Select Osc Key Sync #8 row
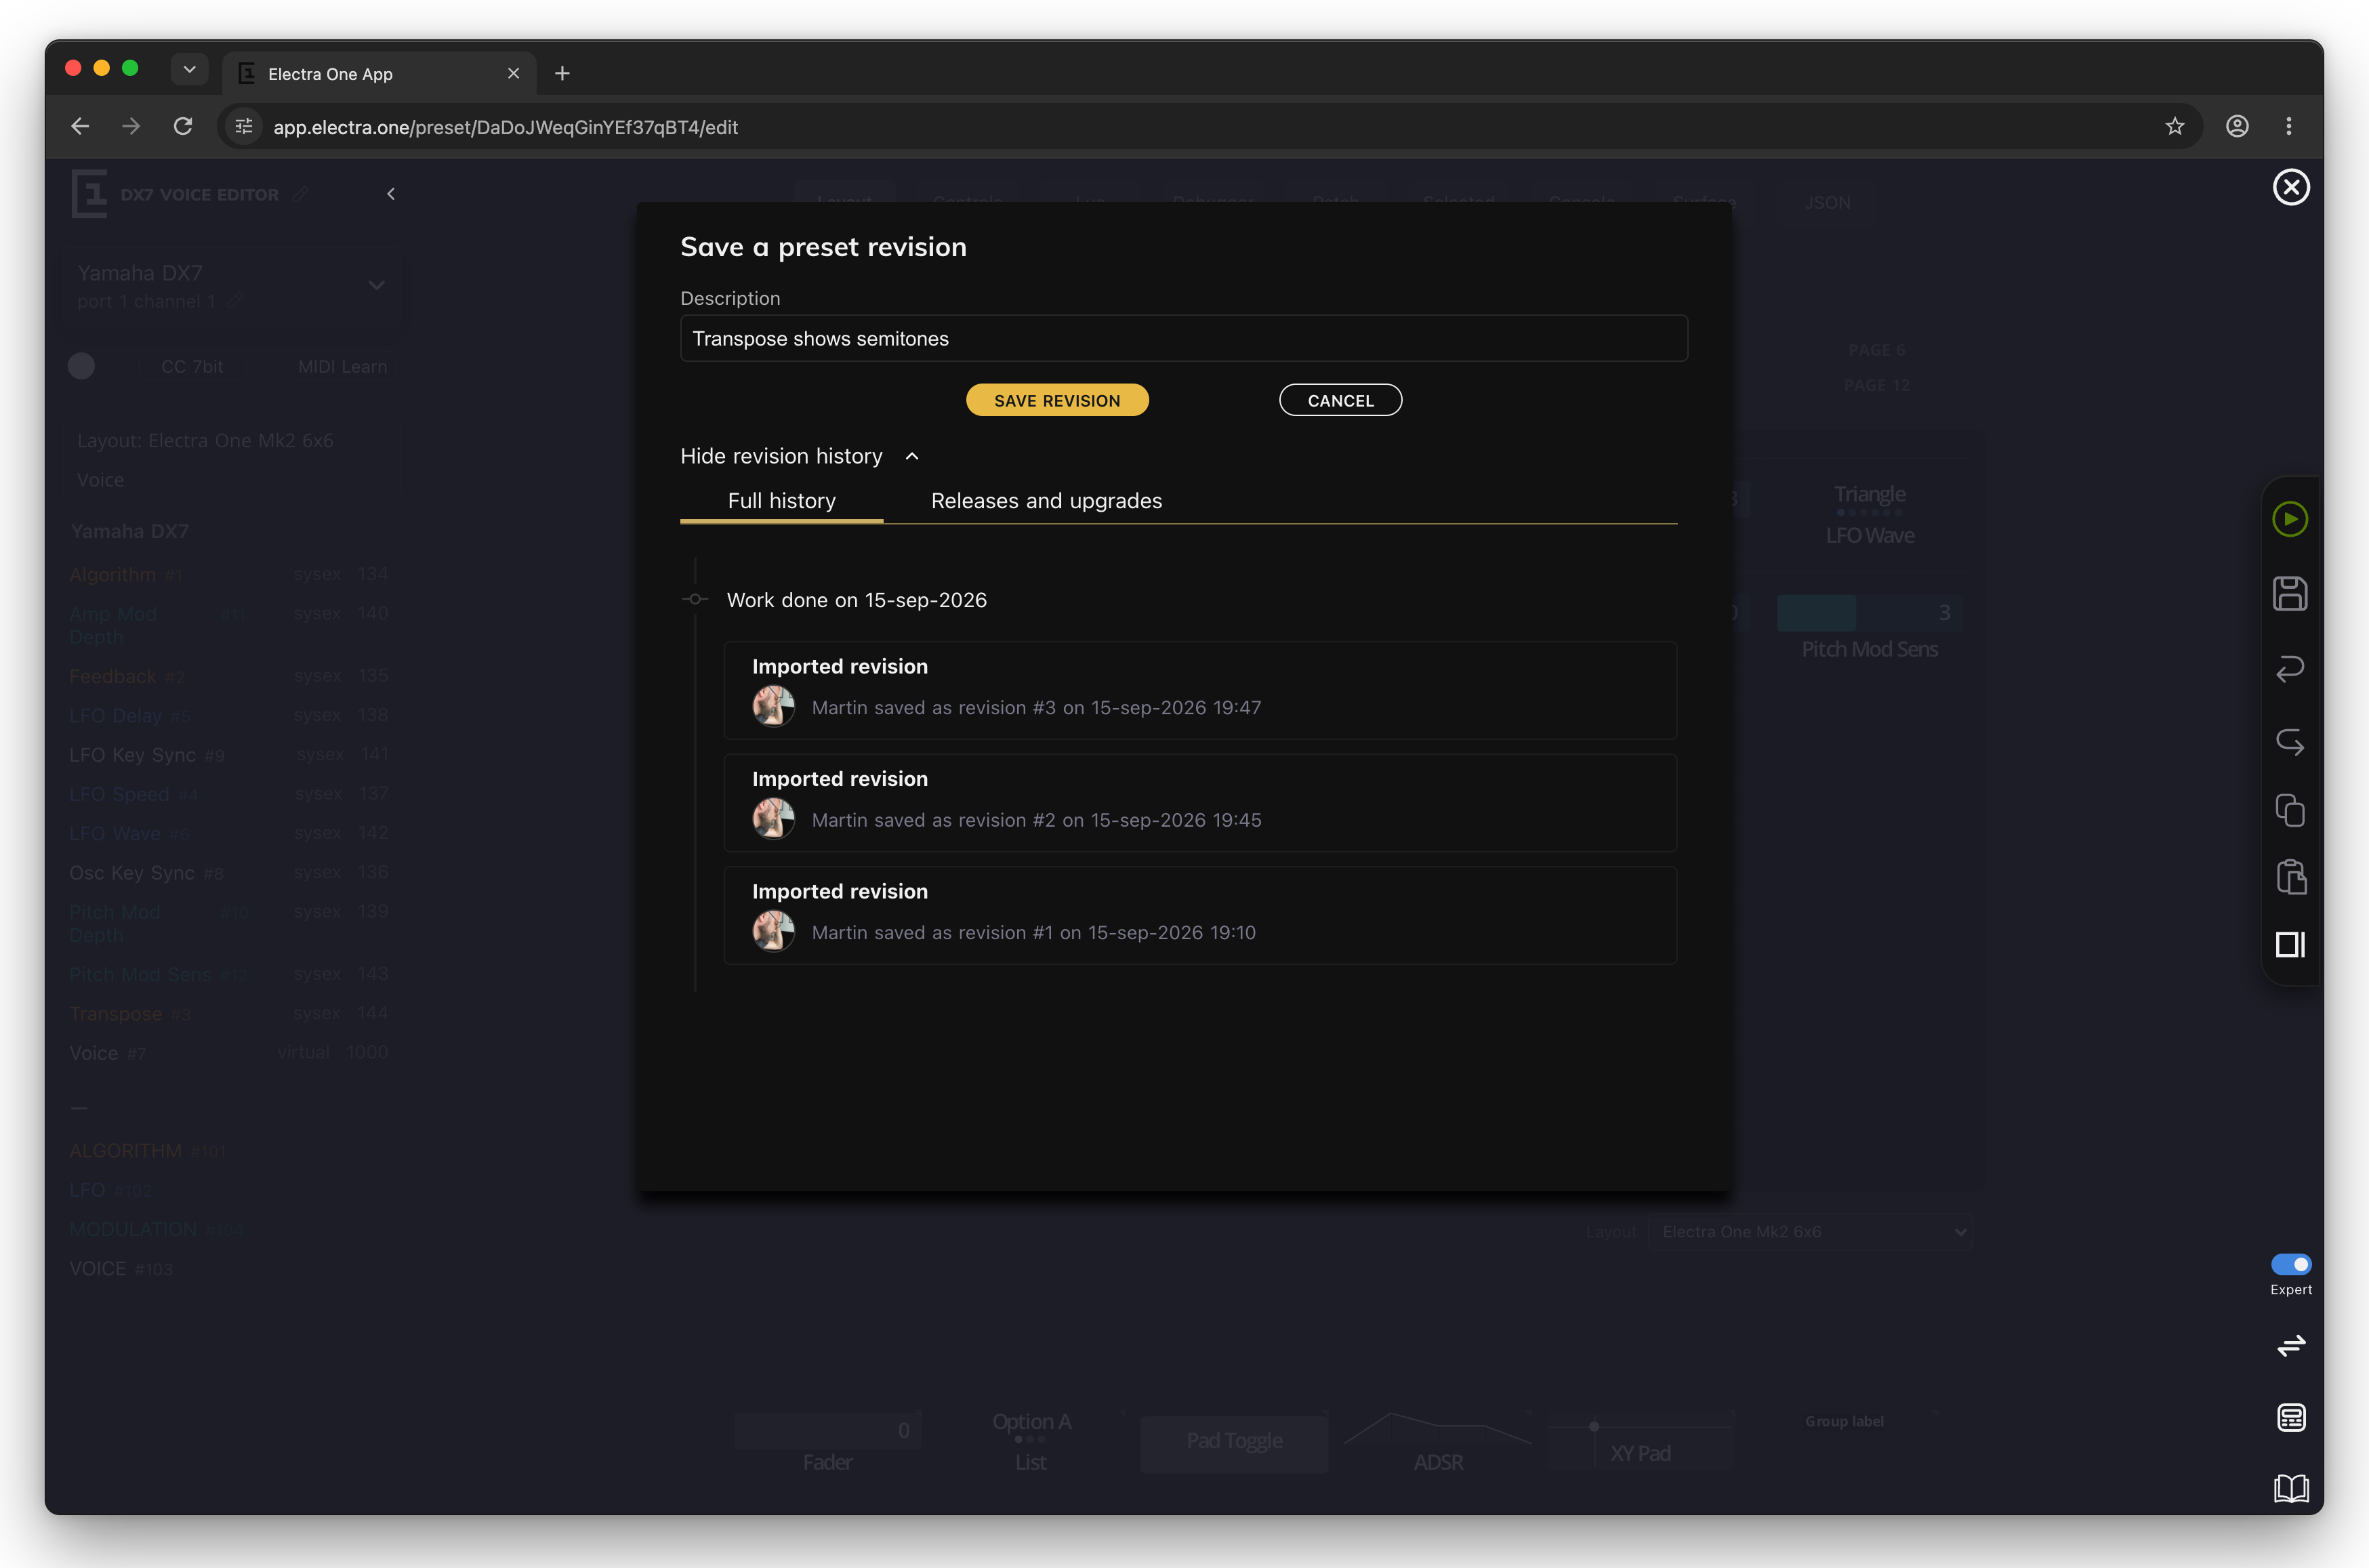Viewport: 2369px width, 1568px height. 229,873
